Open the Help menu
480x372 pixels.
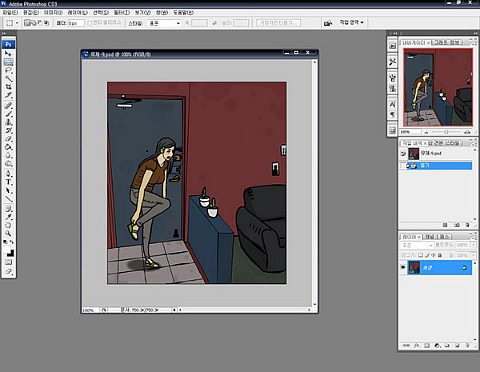click(183, 13)
